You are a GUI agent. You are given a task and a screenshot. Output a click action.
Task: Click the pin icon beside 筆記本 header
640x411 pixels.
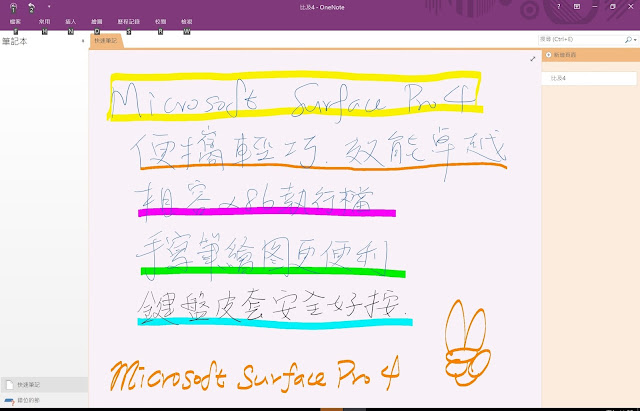[x=83, y=41]
